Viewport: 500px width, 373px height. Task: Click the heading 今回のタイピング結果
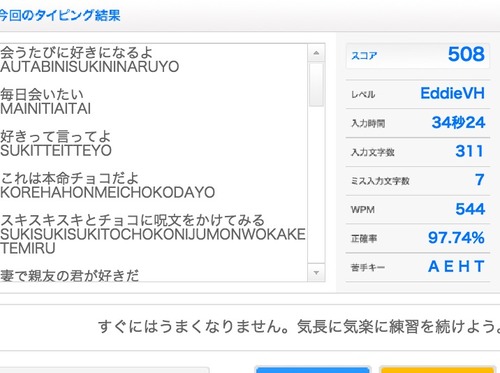click(x=60, y=15)
